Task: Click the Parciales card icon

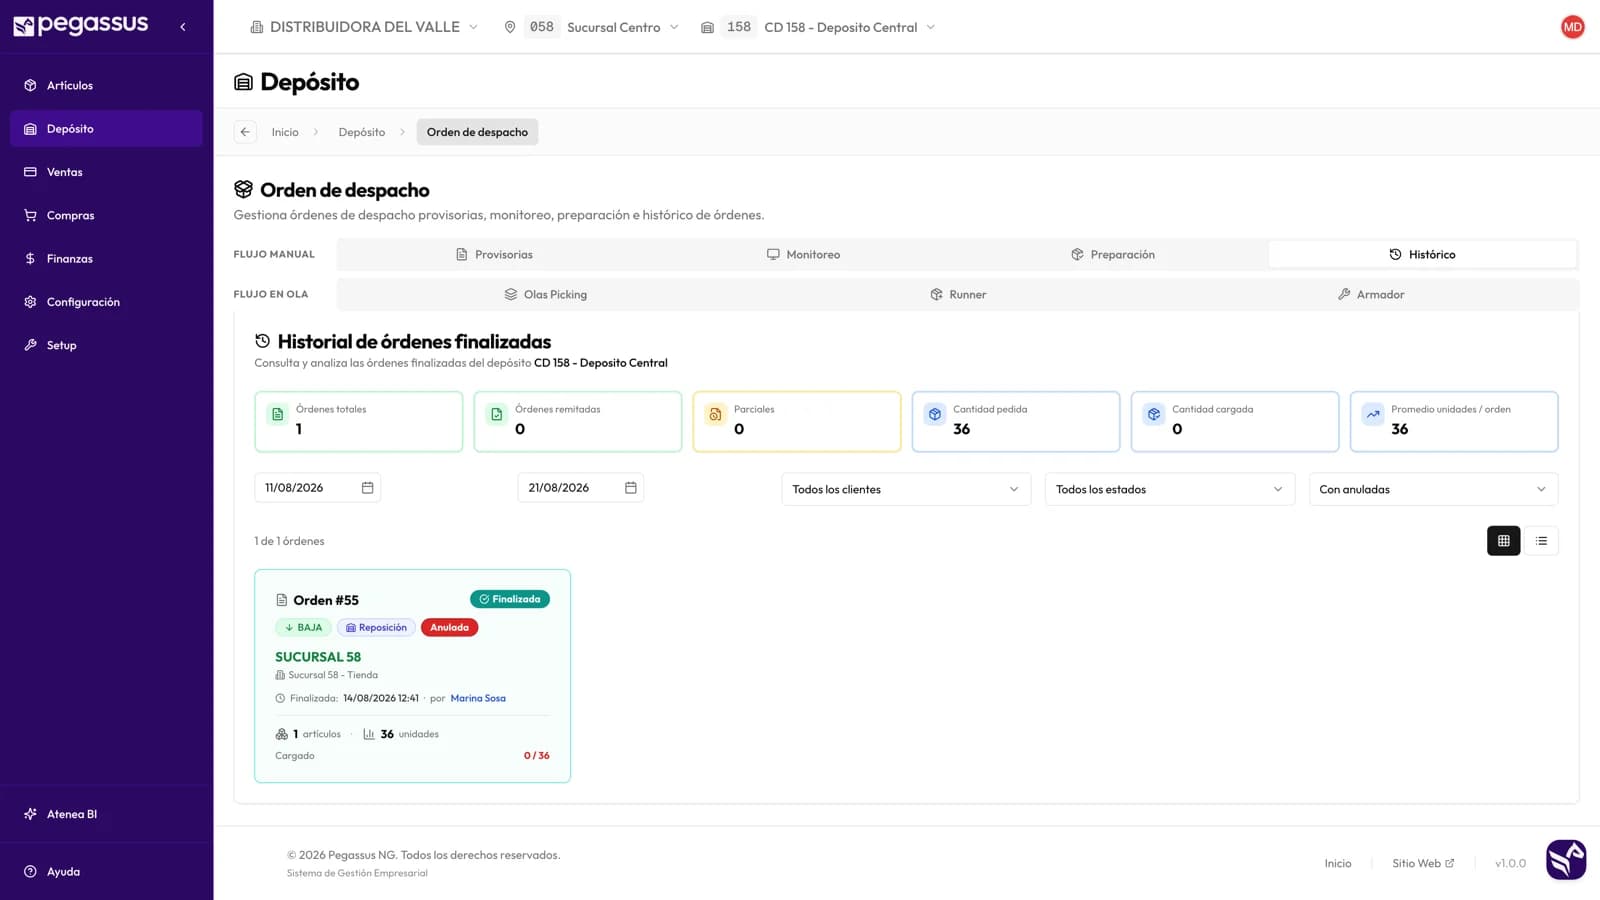Action: (715, 414)
